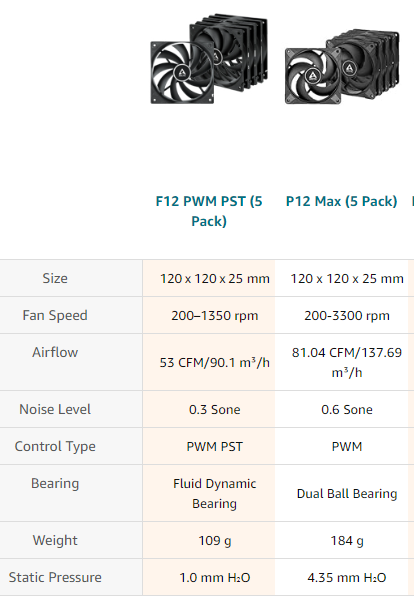This screenshot has height=600, width=414.
Task: Click the Fluid Dynamic Bearing cell
Action: point(215,494)
